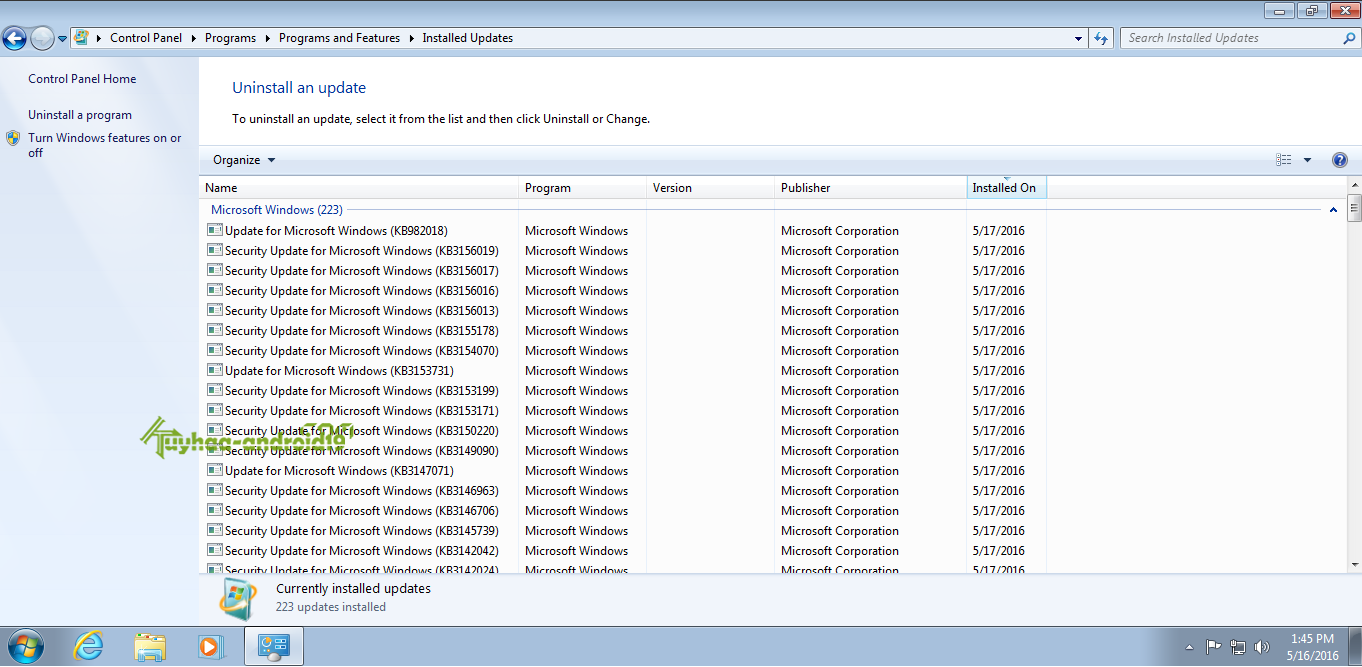Click the icon of update KB982018
The width and height of the screenshot is (1362, 667).
click(215, 230)
